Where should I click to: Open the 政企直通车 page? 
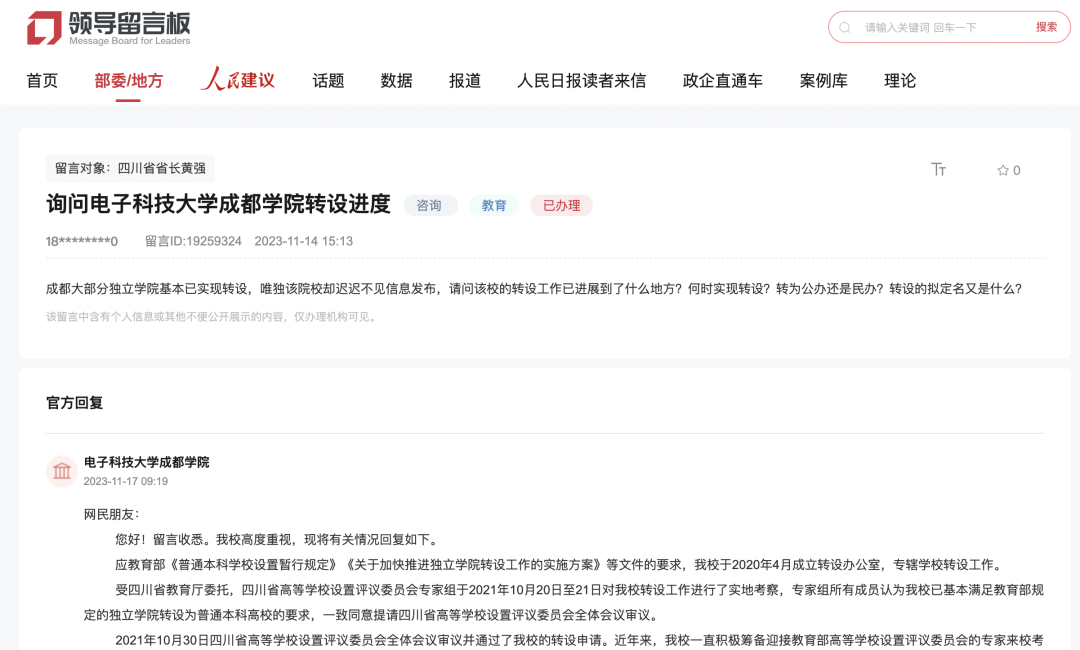(721, 80)
